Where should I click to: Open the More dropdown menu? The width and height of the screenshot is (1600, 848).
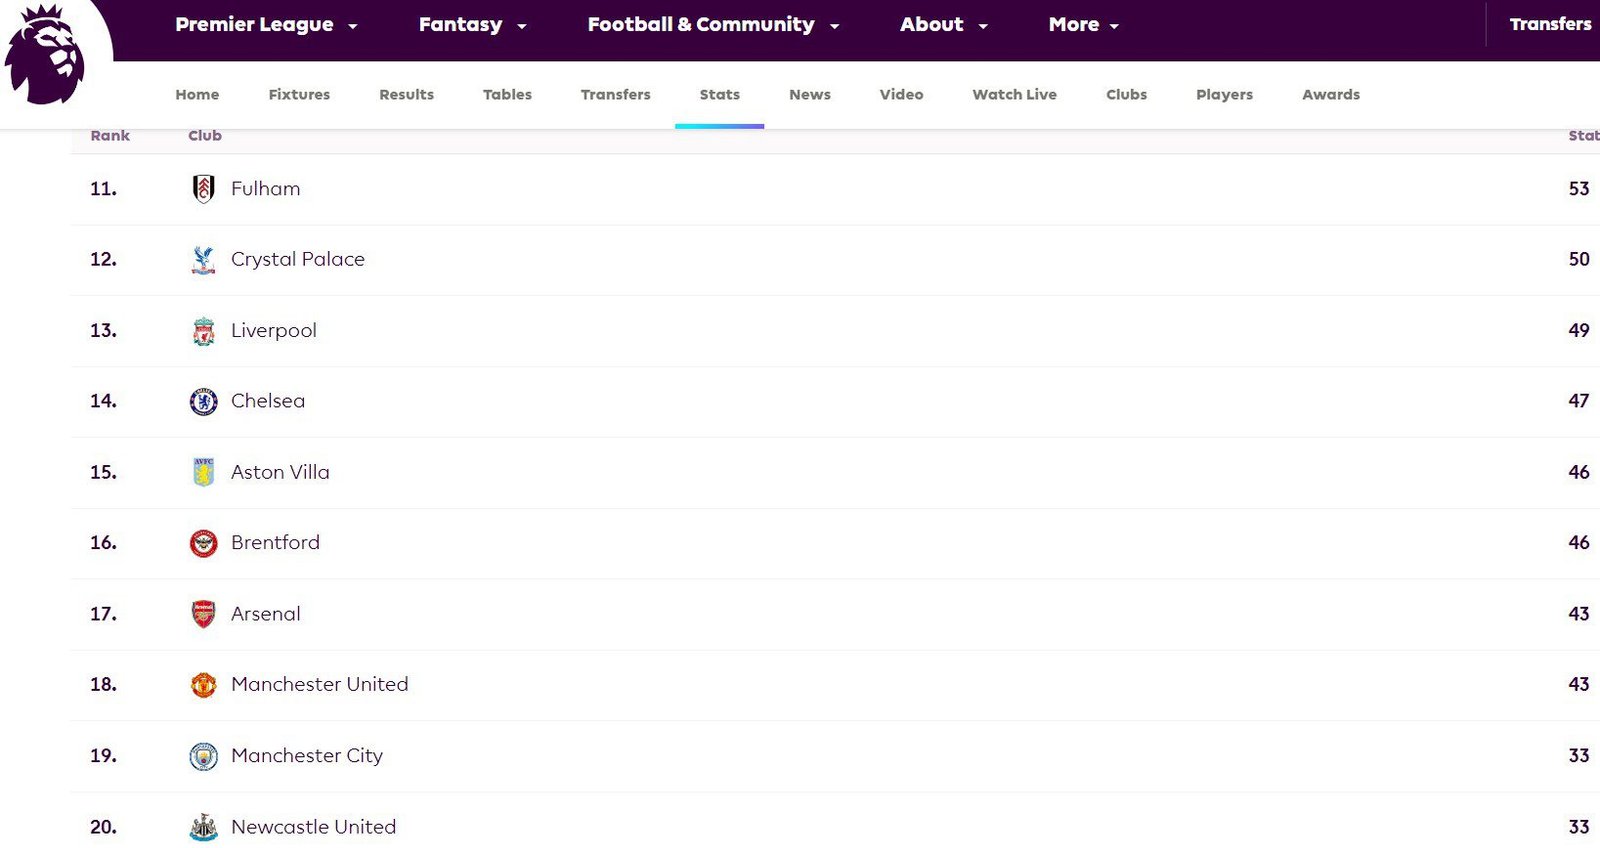(x=1083, y=25)
